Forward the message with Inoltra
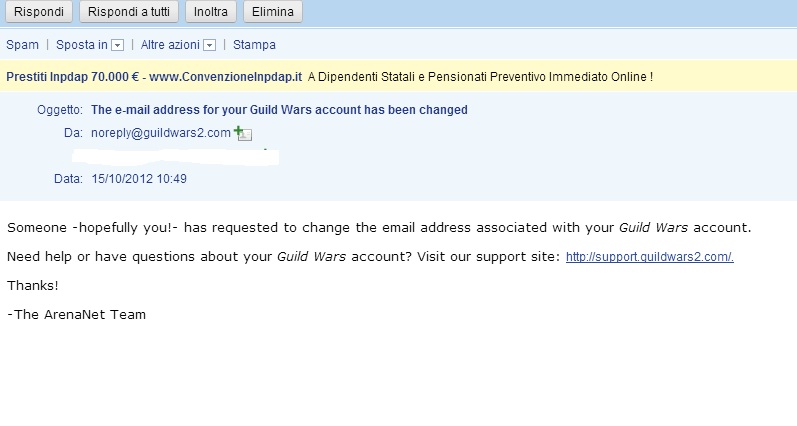This screenshot has width=797, height=426. [x=210, y=11]
